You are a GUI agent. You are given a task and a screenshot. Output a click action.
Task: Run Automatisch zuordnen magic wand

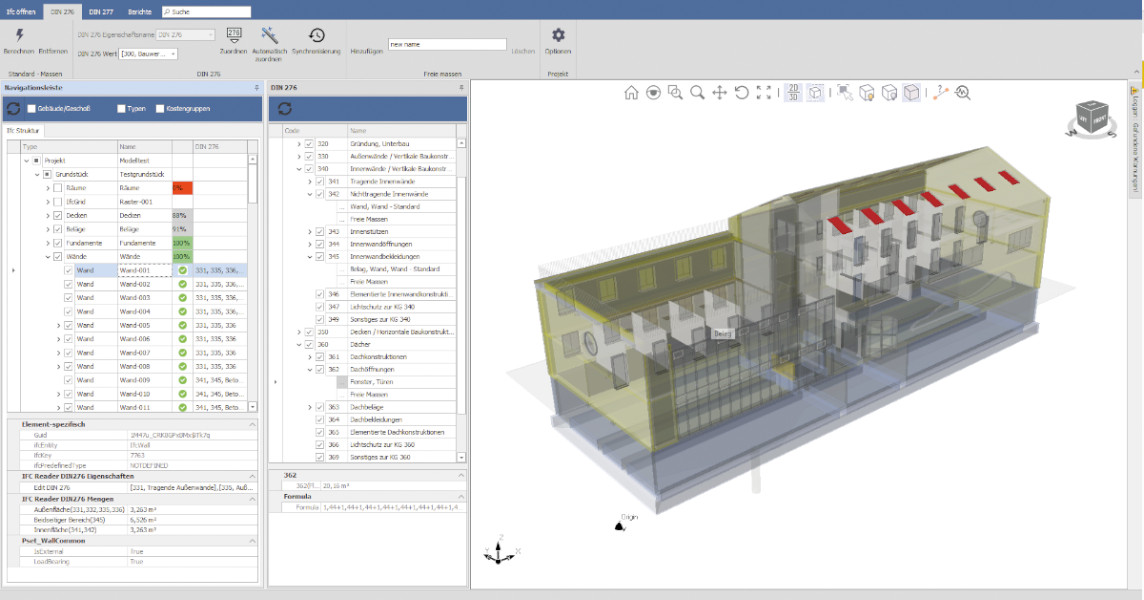point(269,35)
